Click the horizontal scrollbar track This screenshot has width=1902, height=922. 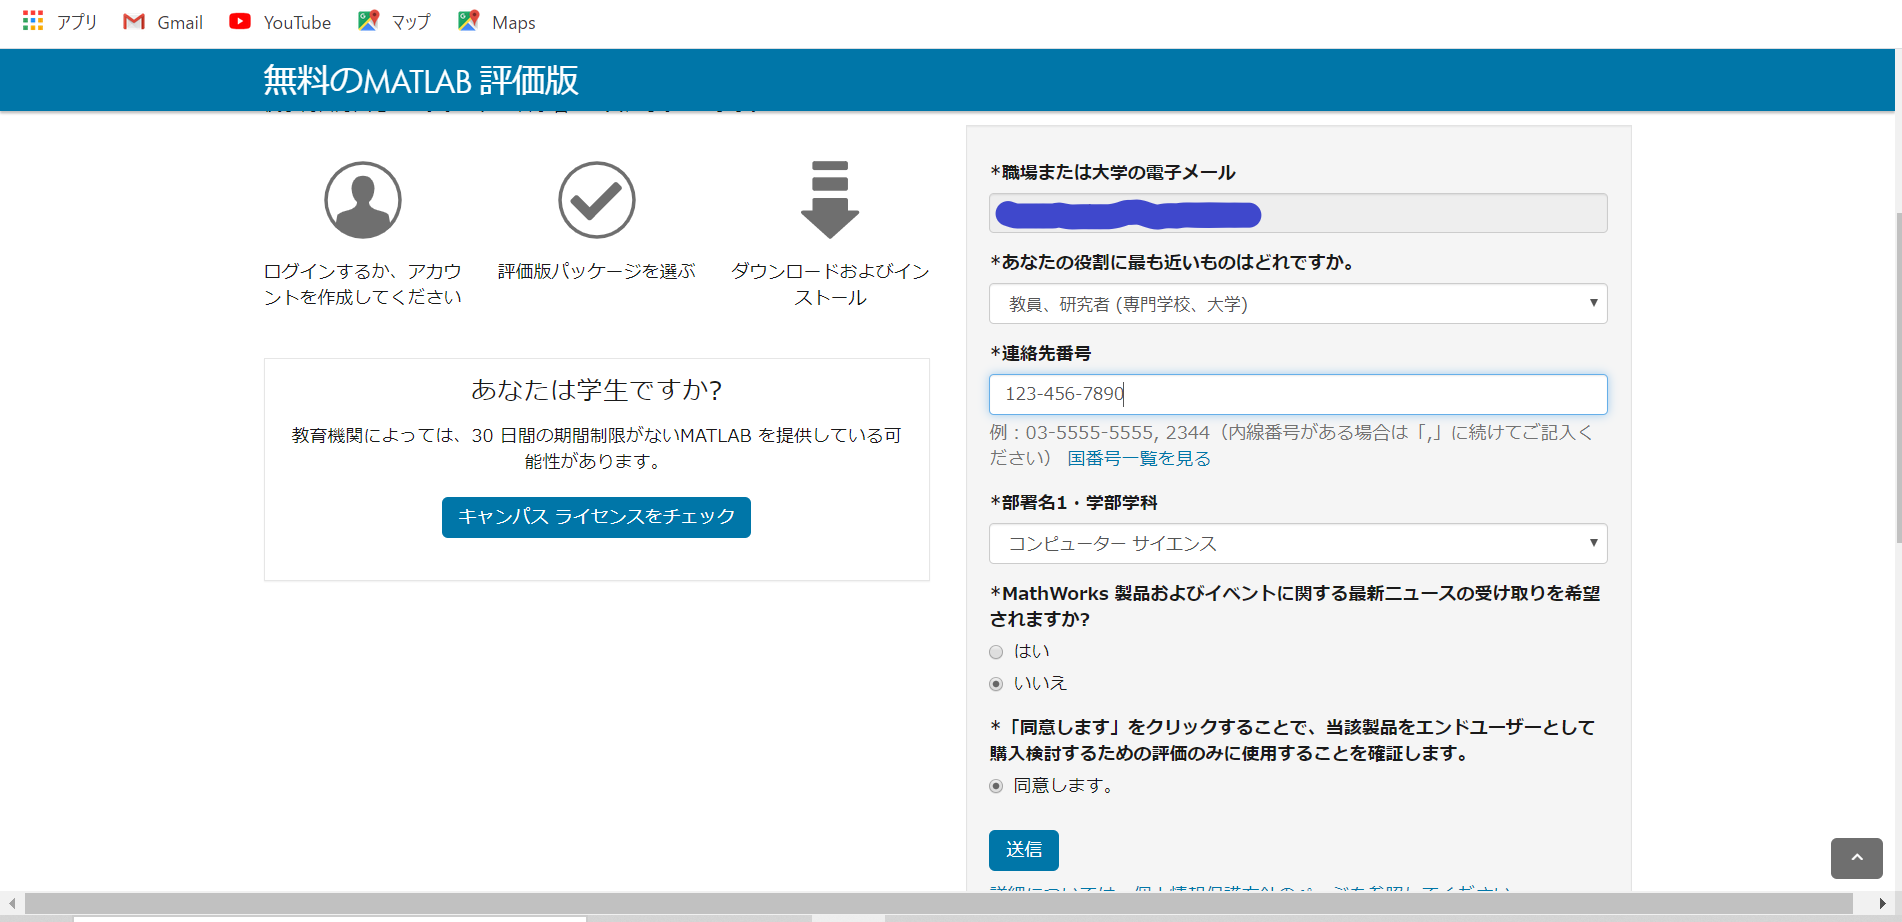point(937,903)
